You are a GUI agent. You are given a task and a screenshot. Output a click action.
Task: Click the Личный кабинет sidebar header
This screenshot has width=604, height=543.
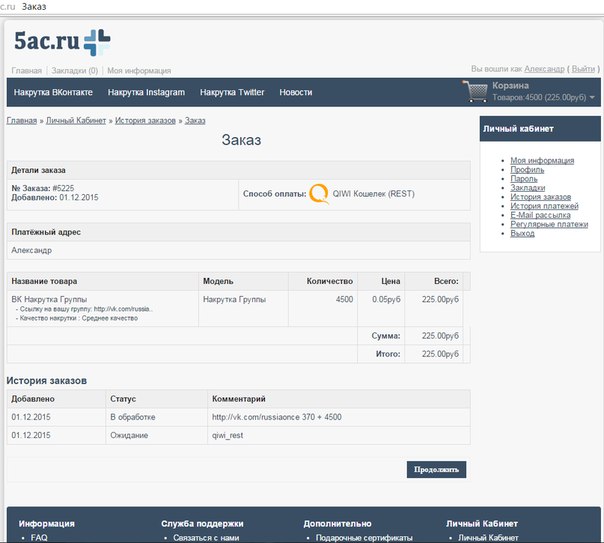pos(540,129)
